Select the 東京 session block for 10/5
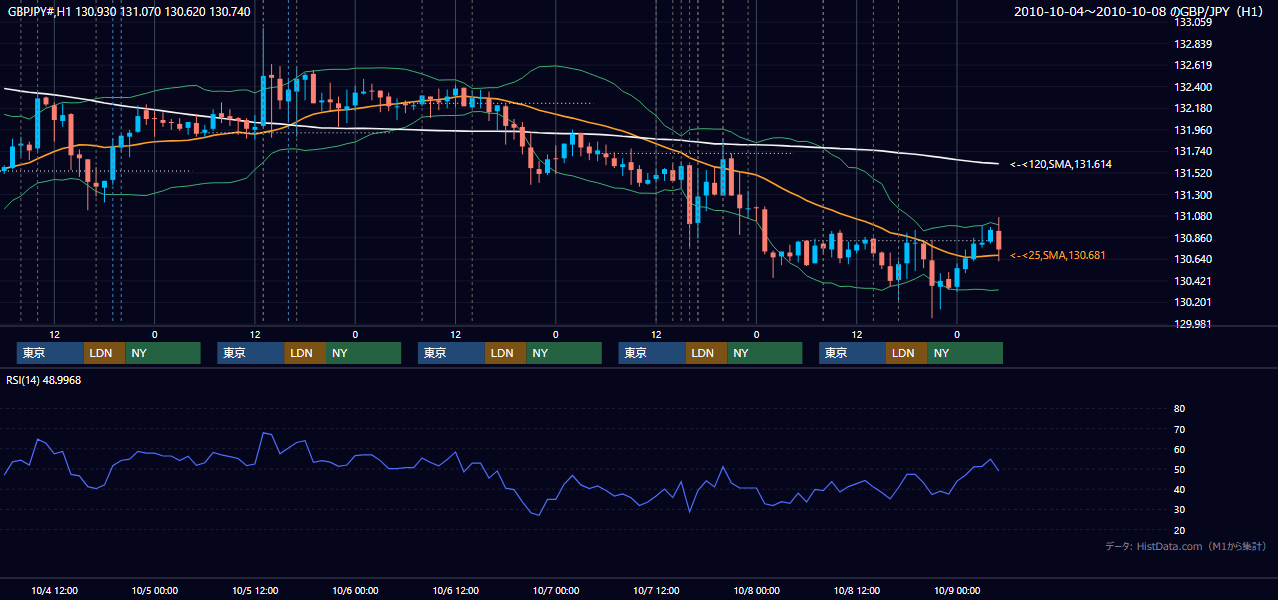The height and width of the screenshot is (600, 1278). (x=251, y=353)
